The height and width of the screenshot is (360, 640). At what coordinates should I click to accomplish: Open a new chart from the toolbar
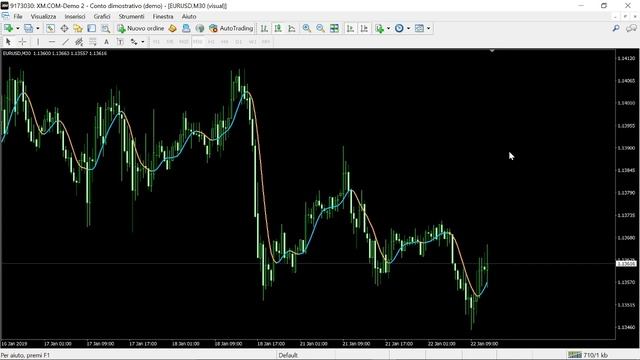pos(9,28)
